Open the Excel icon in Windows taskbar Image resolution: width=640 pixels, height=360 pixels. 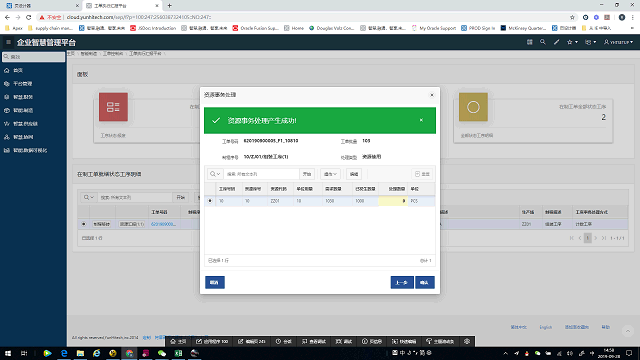178,353
